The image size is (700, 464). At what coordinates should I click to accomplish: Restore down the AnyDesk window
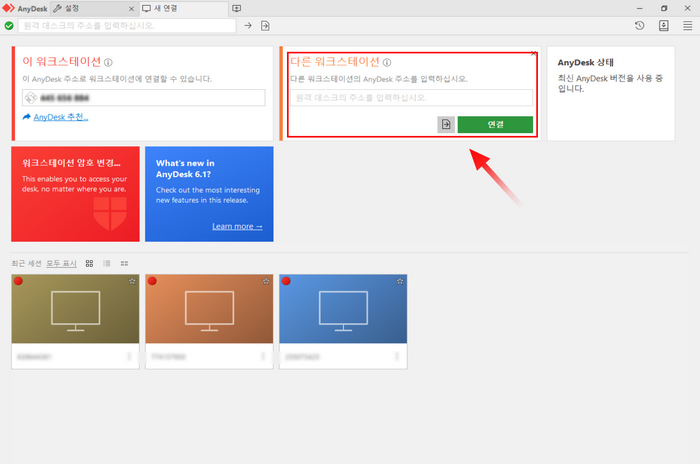tap(664, 8)
